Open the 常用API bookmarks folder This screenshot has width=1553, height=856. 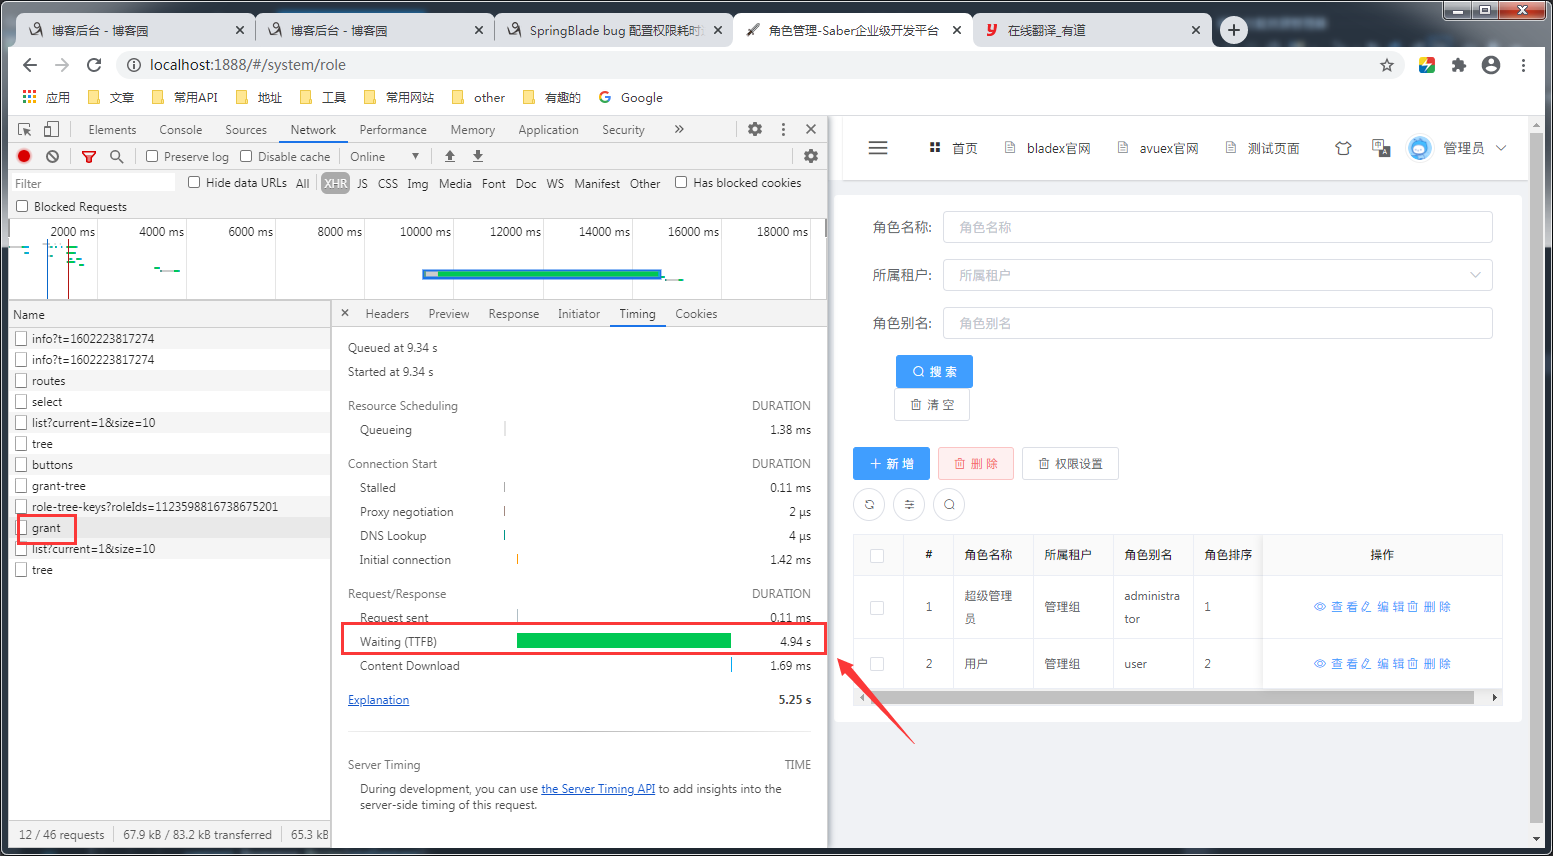(185, 97)
